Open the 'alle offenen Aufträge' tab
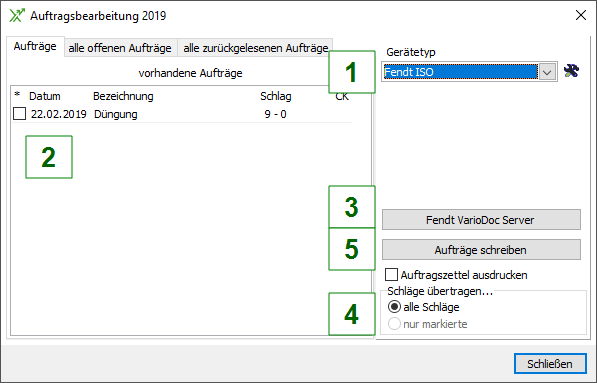597x383 pixels. point(120,48)
